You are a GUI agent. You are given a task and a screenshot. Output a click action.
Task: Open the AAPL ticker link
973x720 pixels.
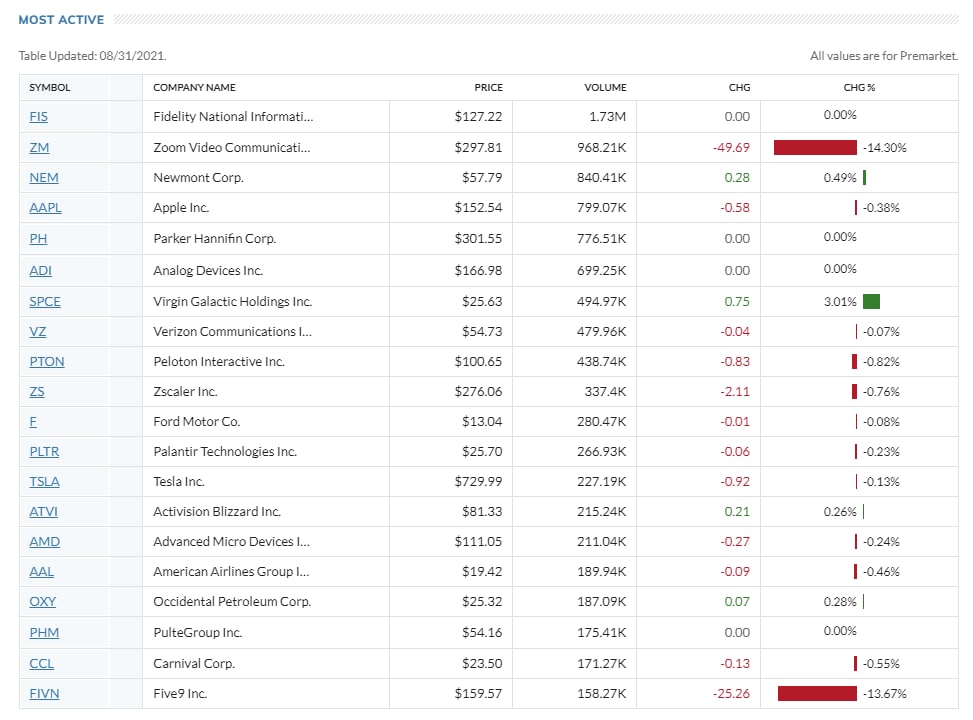[45, 207]
